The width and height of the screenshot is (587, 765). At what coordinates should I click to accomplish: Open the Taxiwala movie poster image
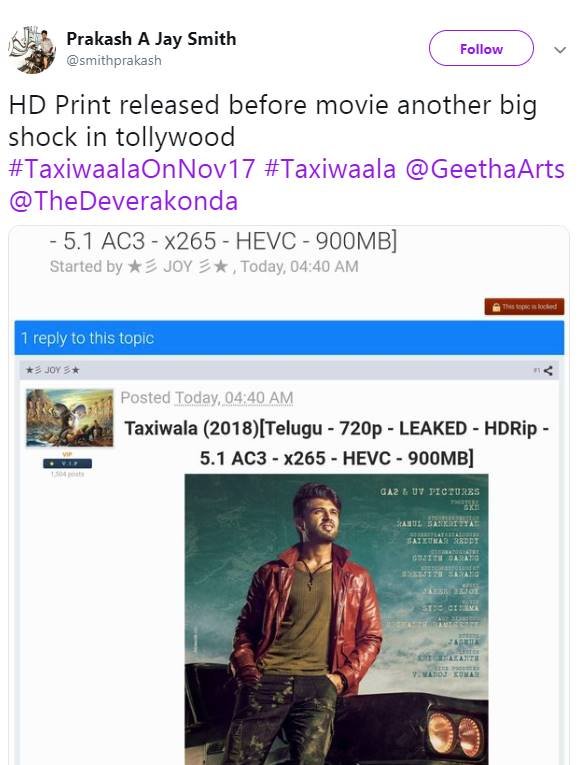tap(336, 619)
